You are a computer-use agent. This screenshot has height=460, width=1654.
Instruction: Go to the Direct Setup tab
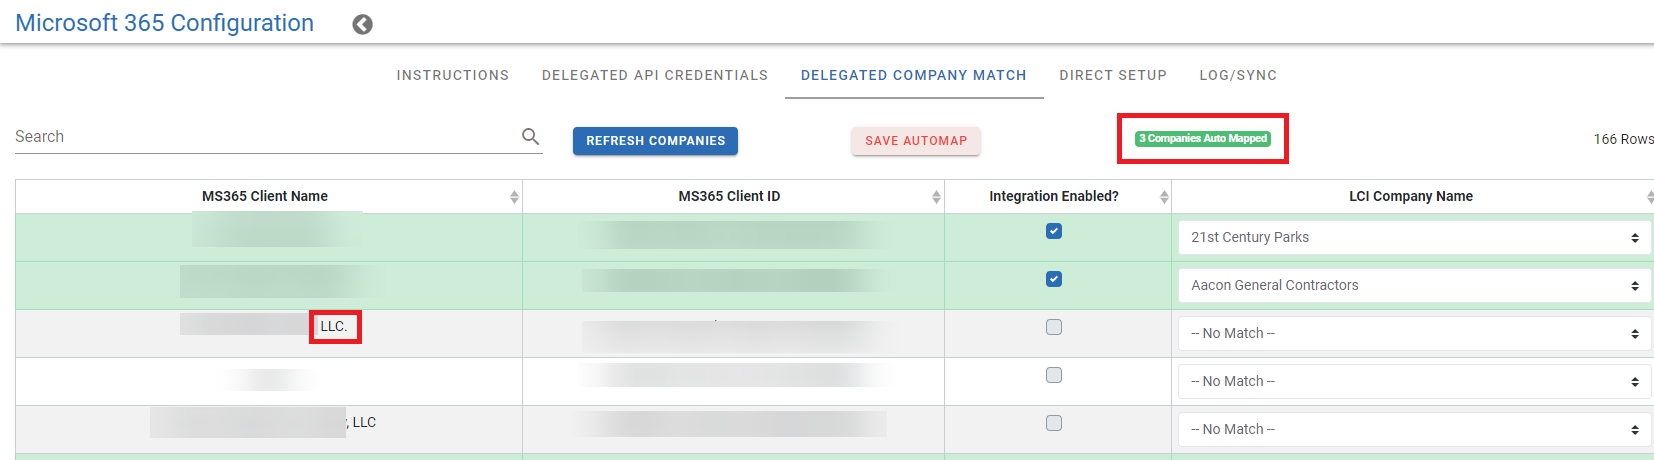tap(1113, 75)
